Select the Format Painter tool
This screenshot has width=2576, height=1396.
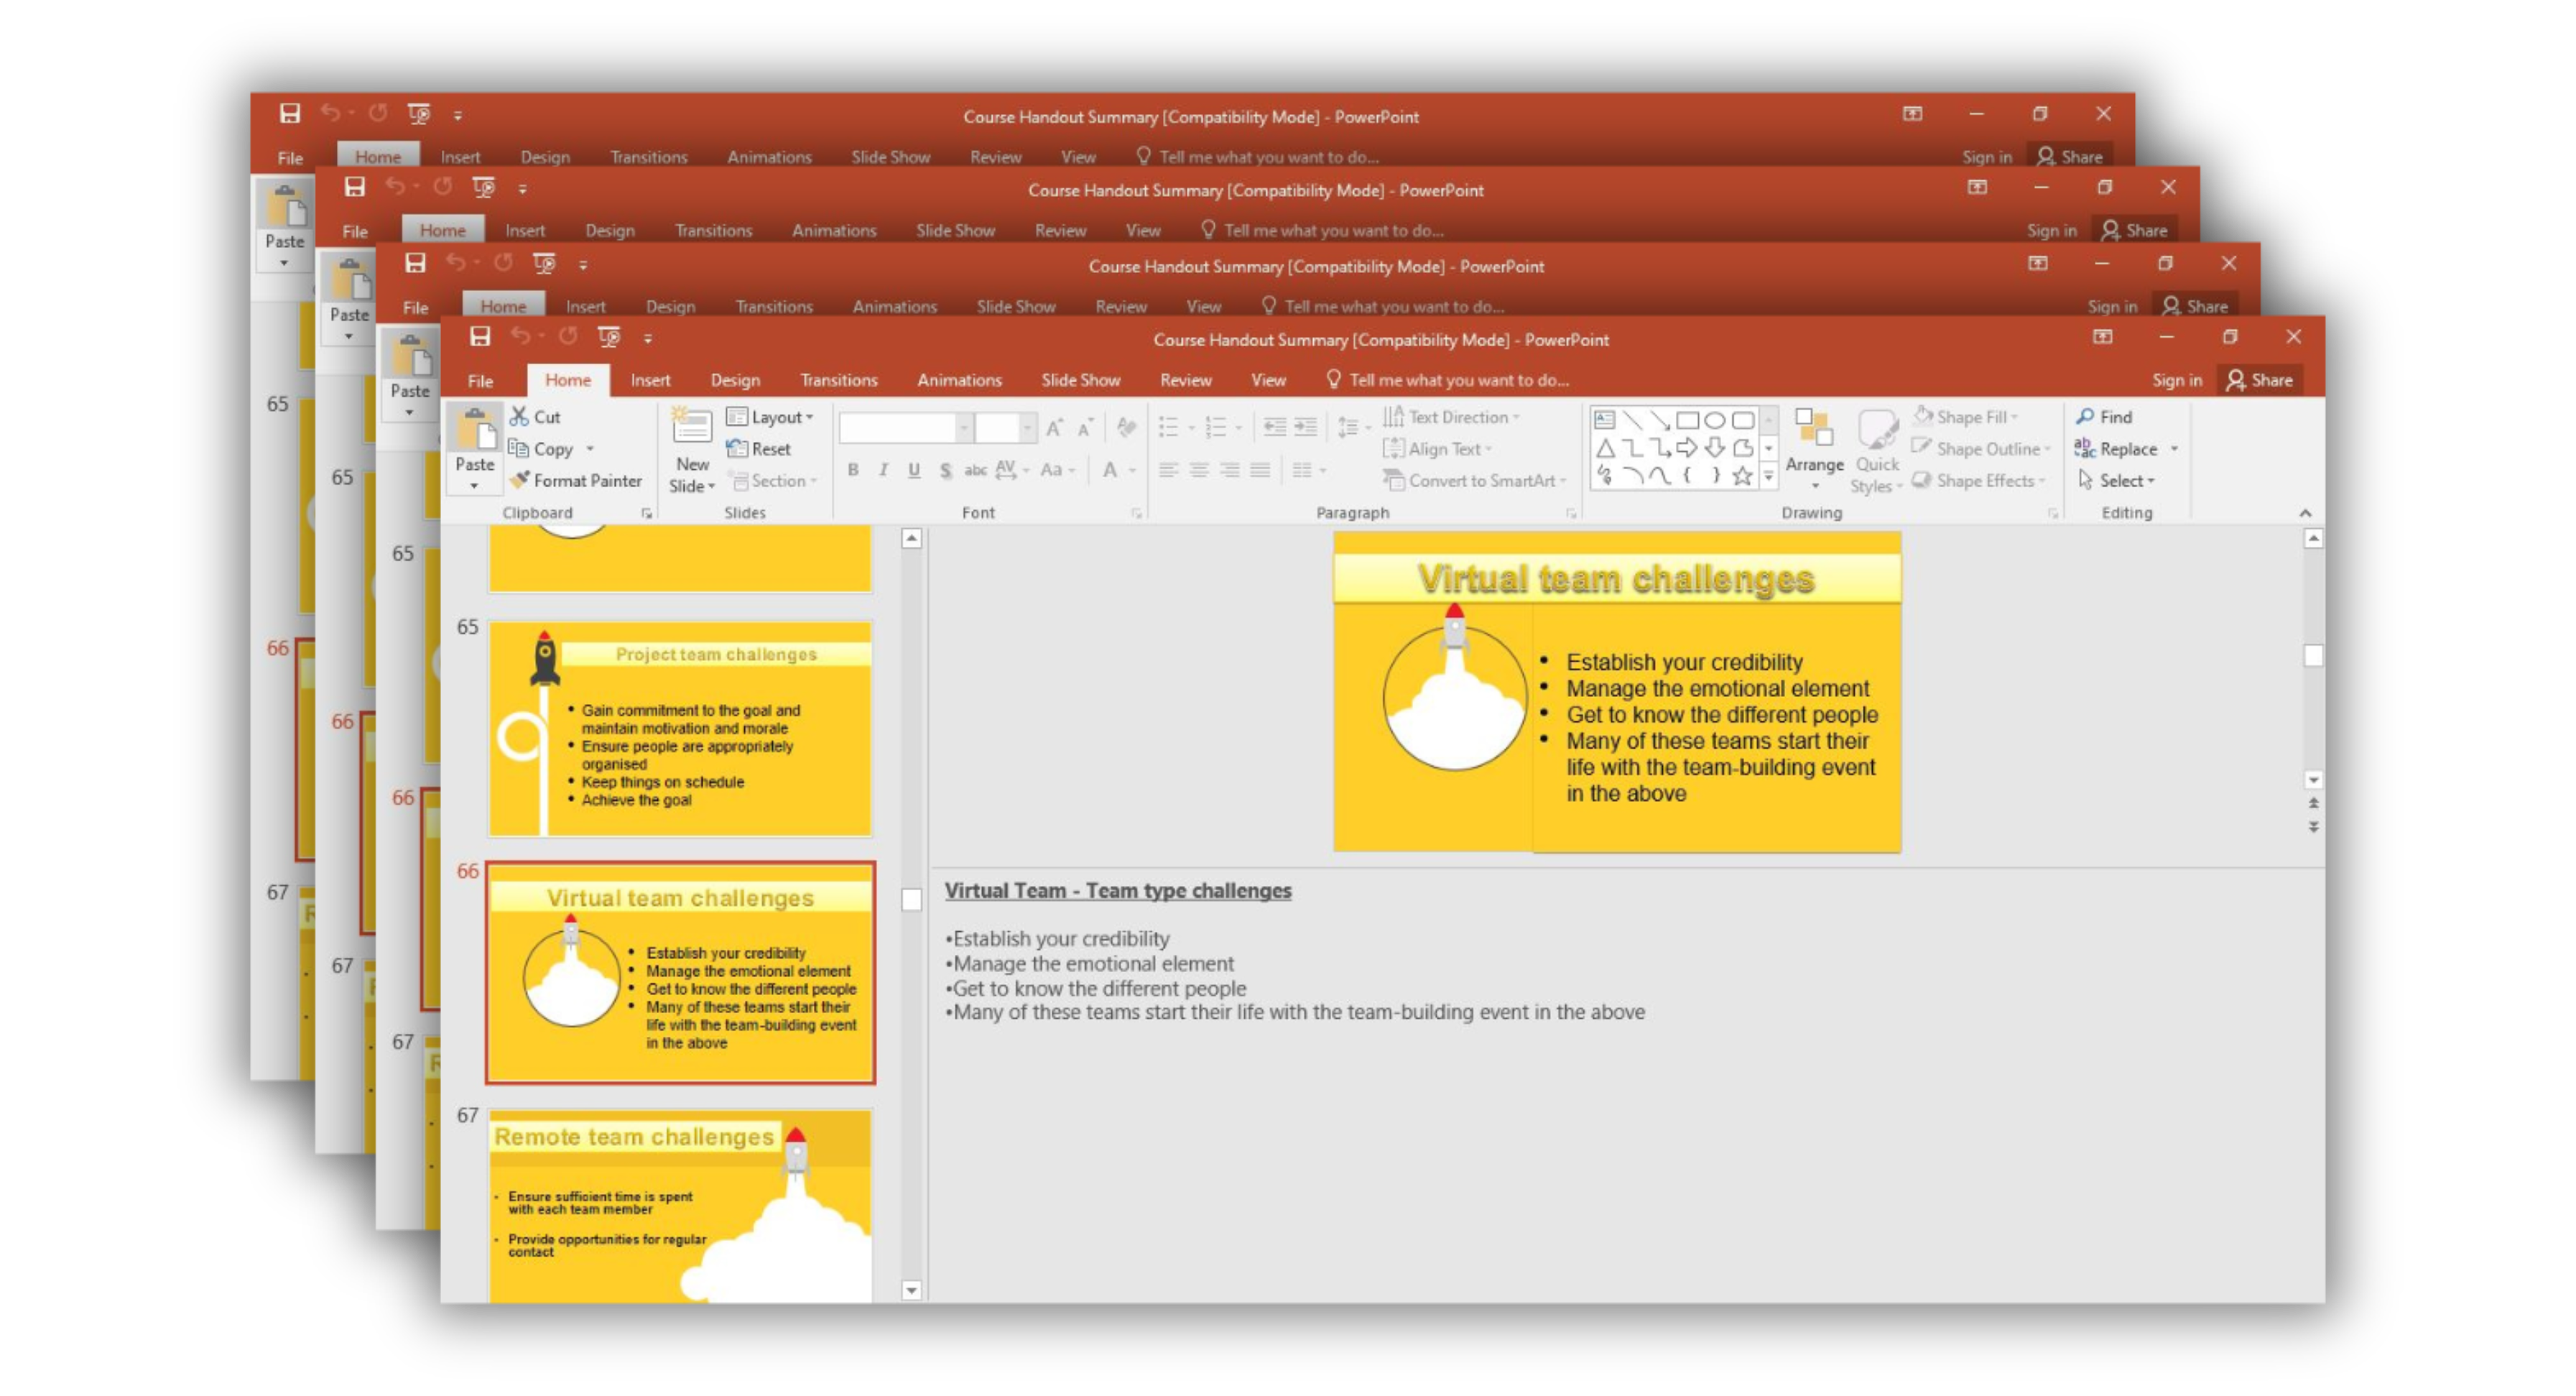576,481
